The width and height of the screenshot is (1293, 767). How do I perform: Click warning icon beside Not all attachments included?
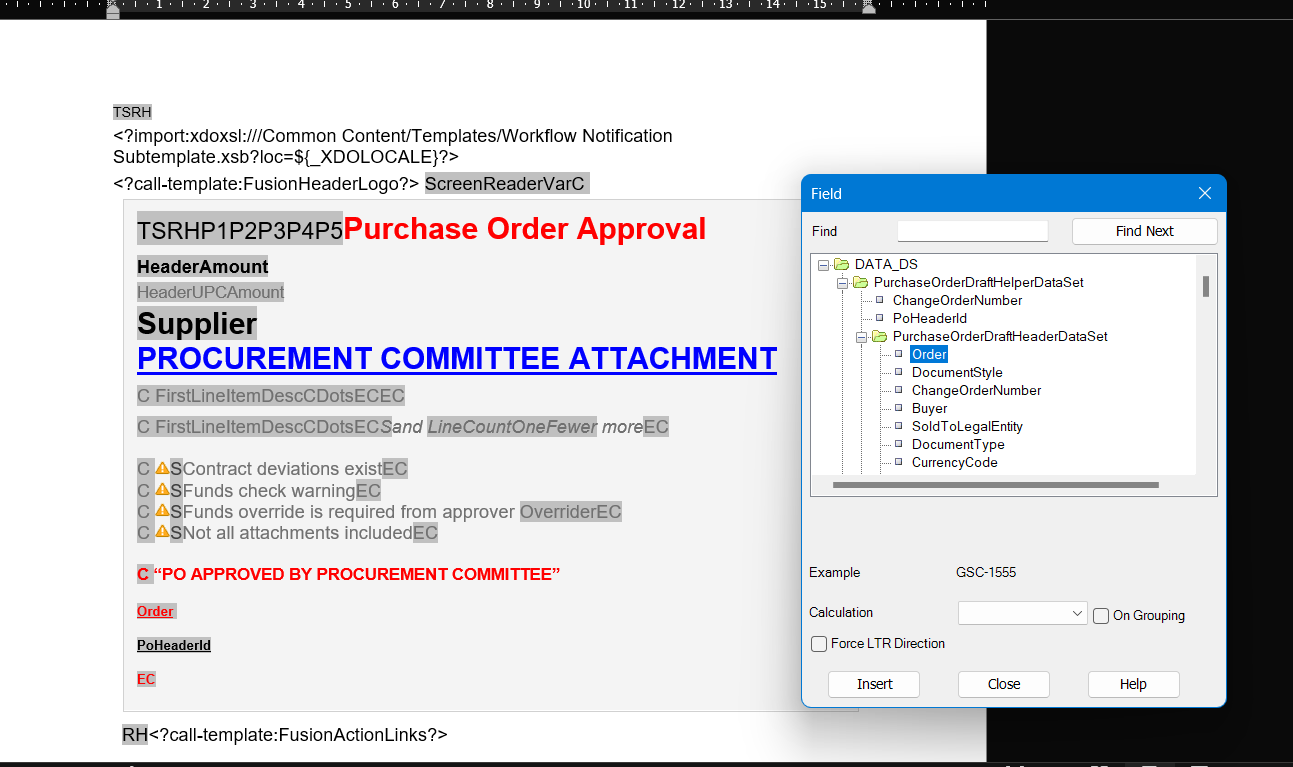(x=161, y=533)
